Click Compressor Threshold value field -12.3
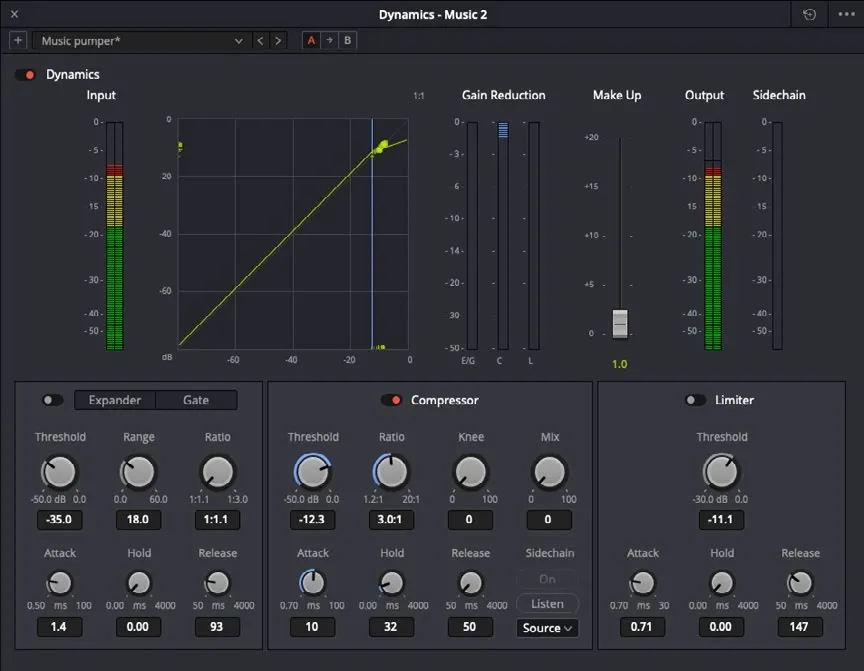Image resolution: width=864 pixels, height=671 pixels. (312, 520)
